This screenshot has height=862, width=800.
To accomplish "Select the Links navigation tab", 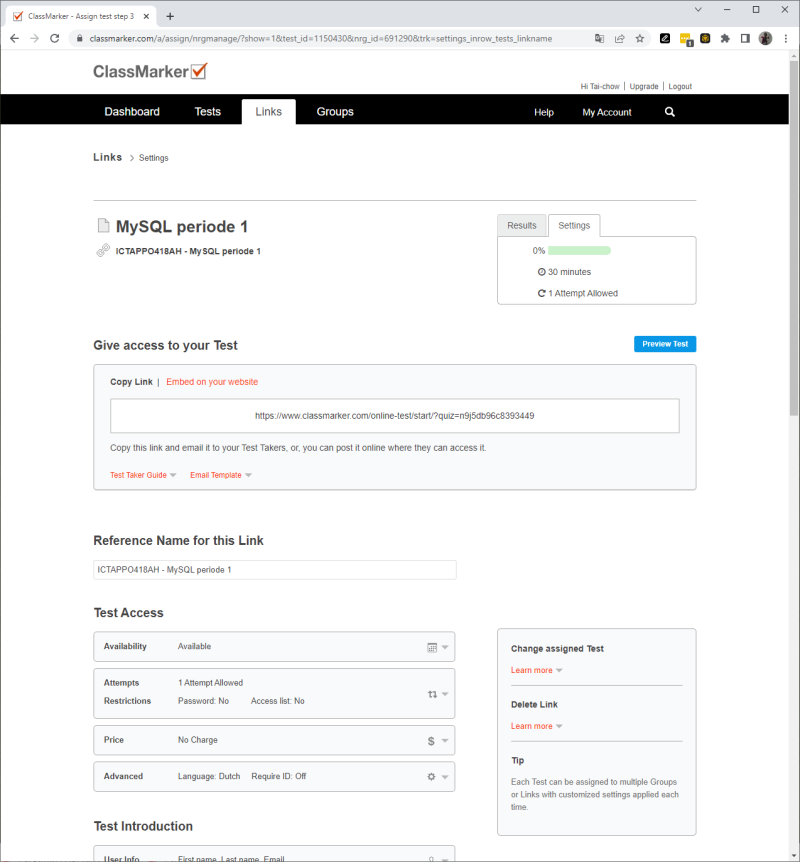I will tap(268, 112).
